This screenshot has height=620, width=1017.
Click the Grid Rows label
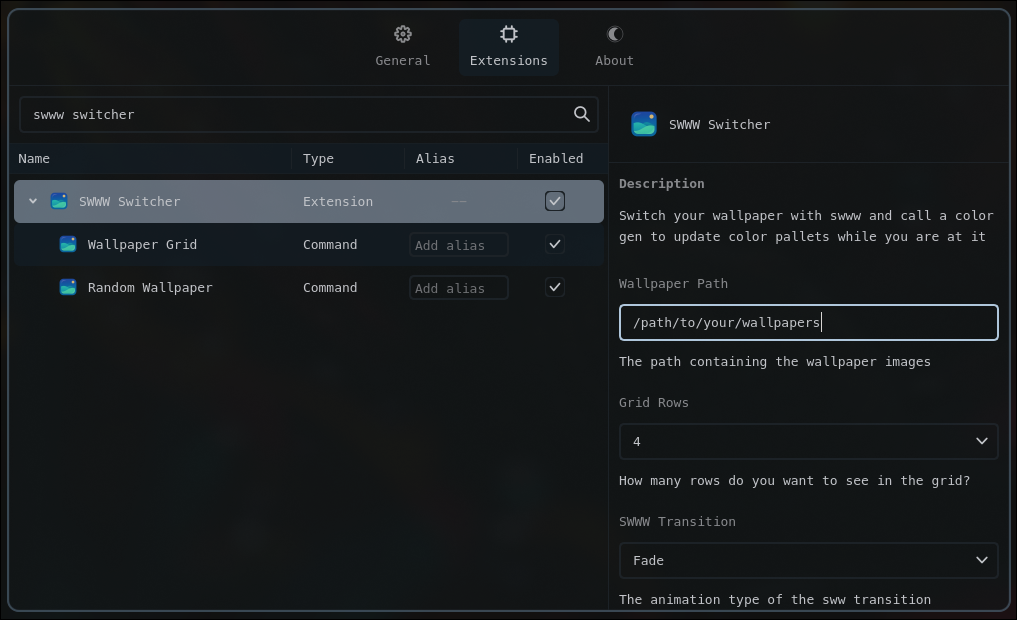click(x=654, y=402)
